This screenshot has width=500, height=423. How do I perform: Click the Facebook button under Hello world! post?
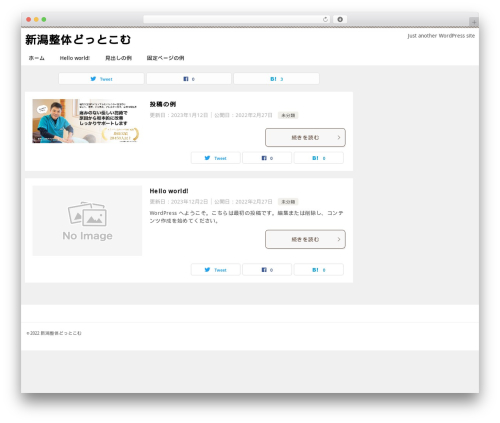coord(267,270)
